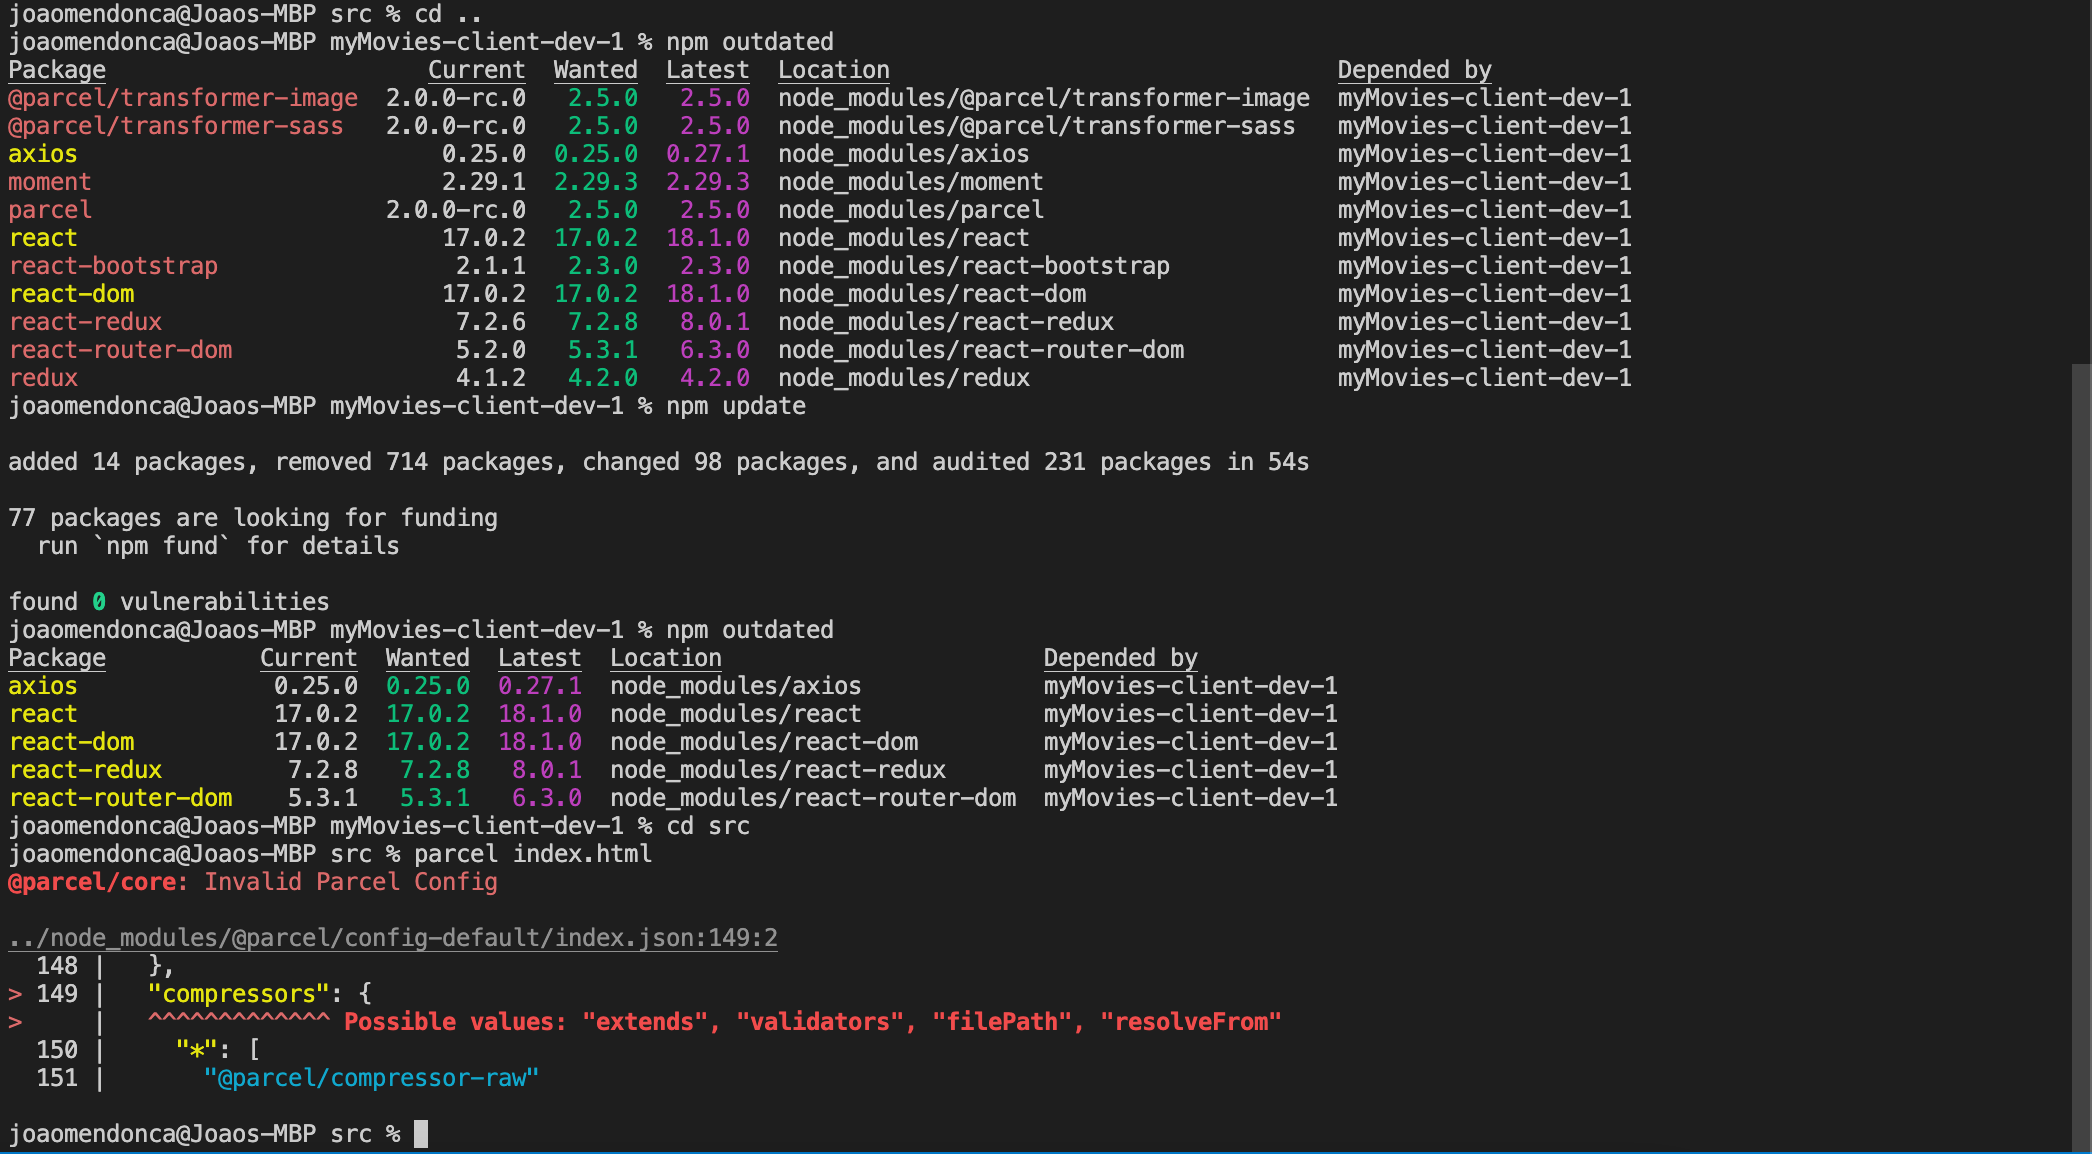Click line number 150 in the error snippet
This screenshot has height=1154, width=2092.
click(57, 1050)
